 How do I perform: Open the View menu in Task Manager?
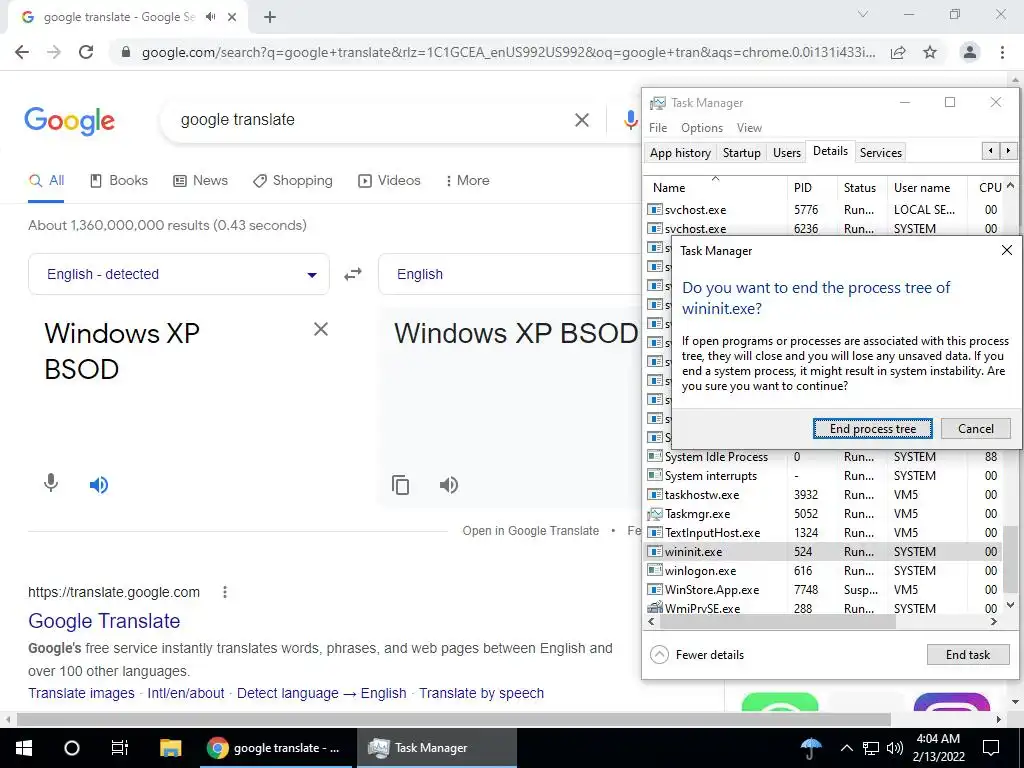point(749,128)
